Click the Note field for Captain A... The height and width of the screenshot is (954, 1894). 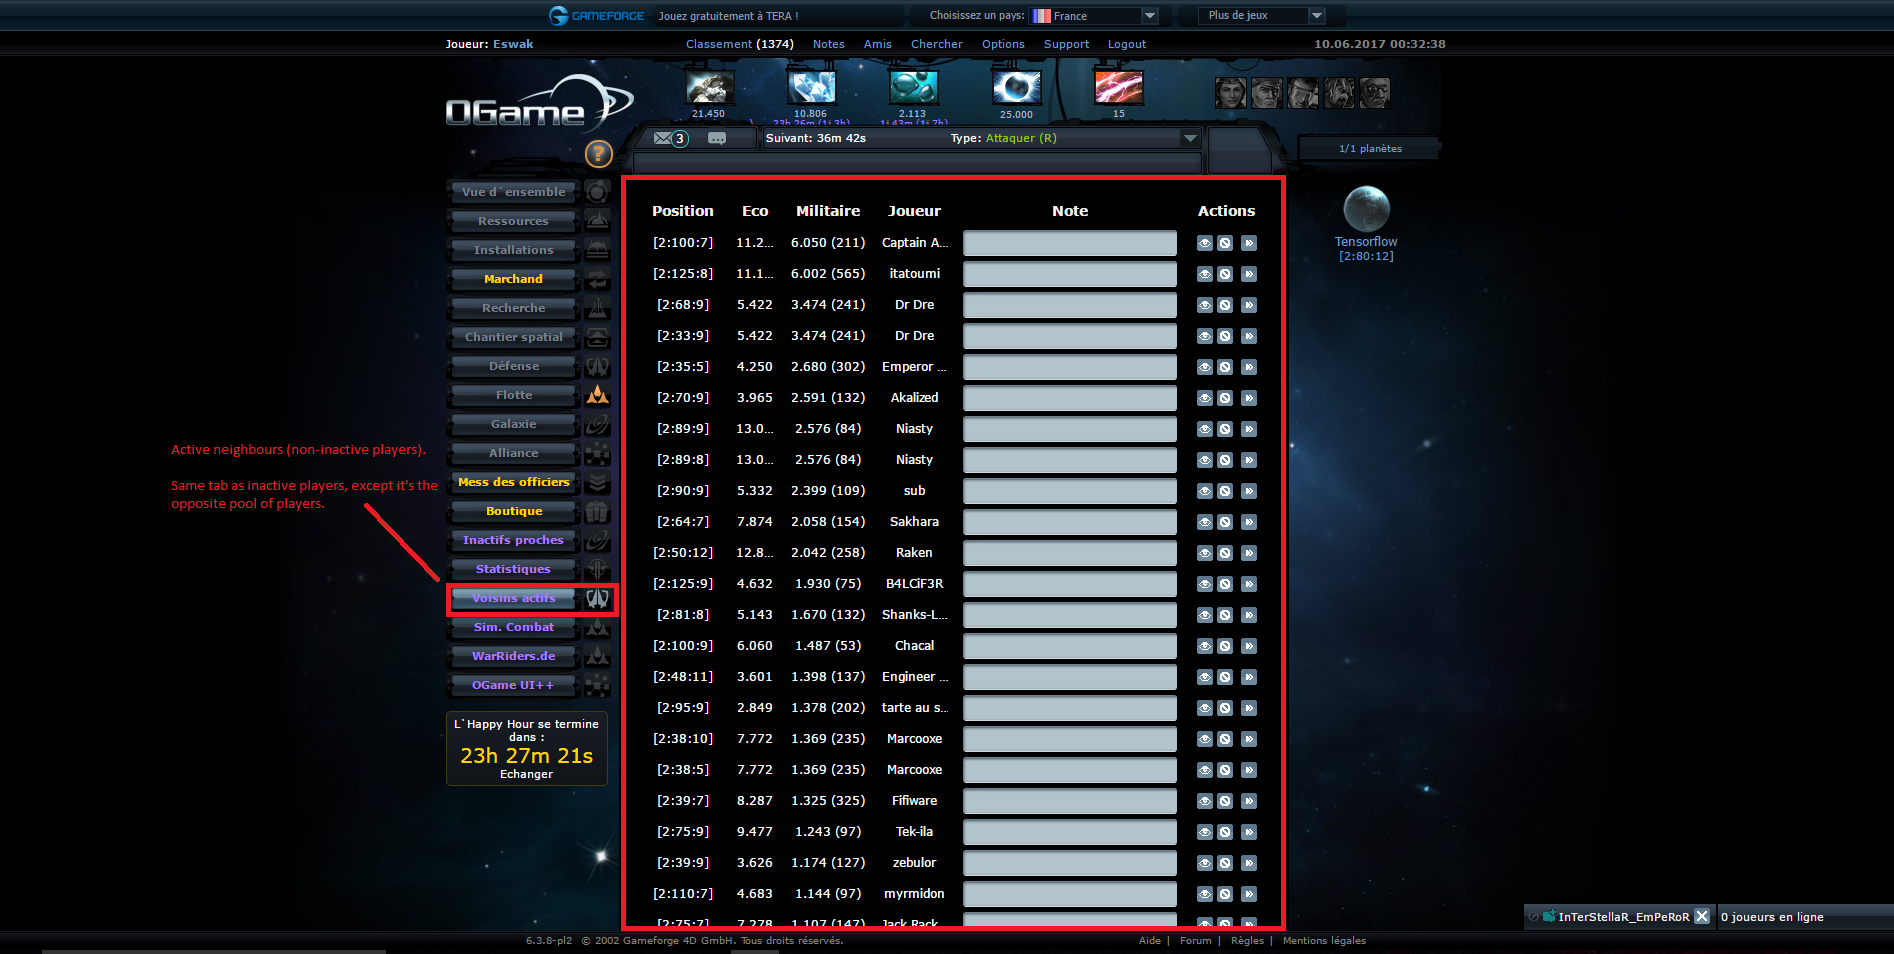point(1069,243)
